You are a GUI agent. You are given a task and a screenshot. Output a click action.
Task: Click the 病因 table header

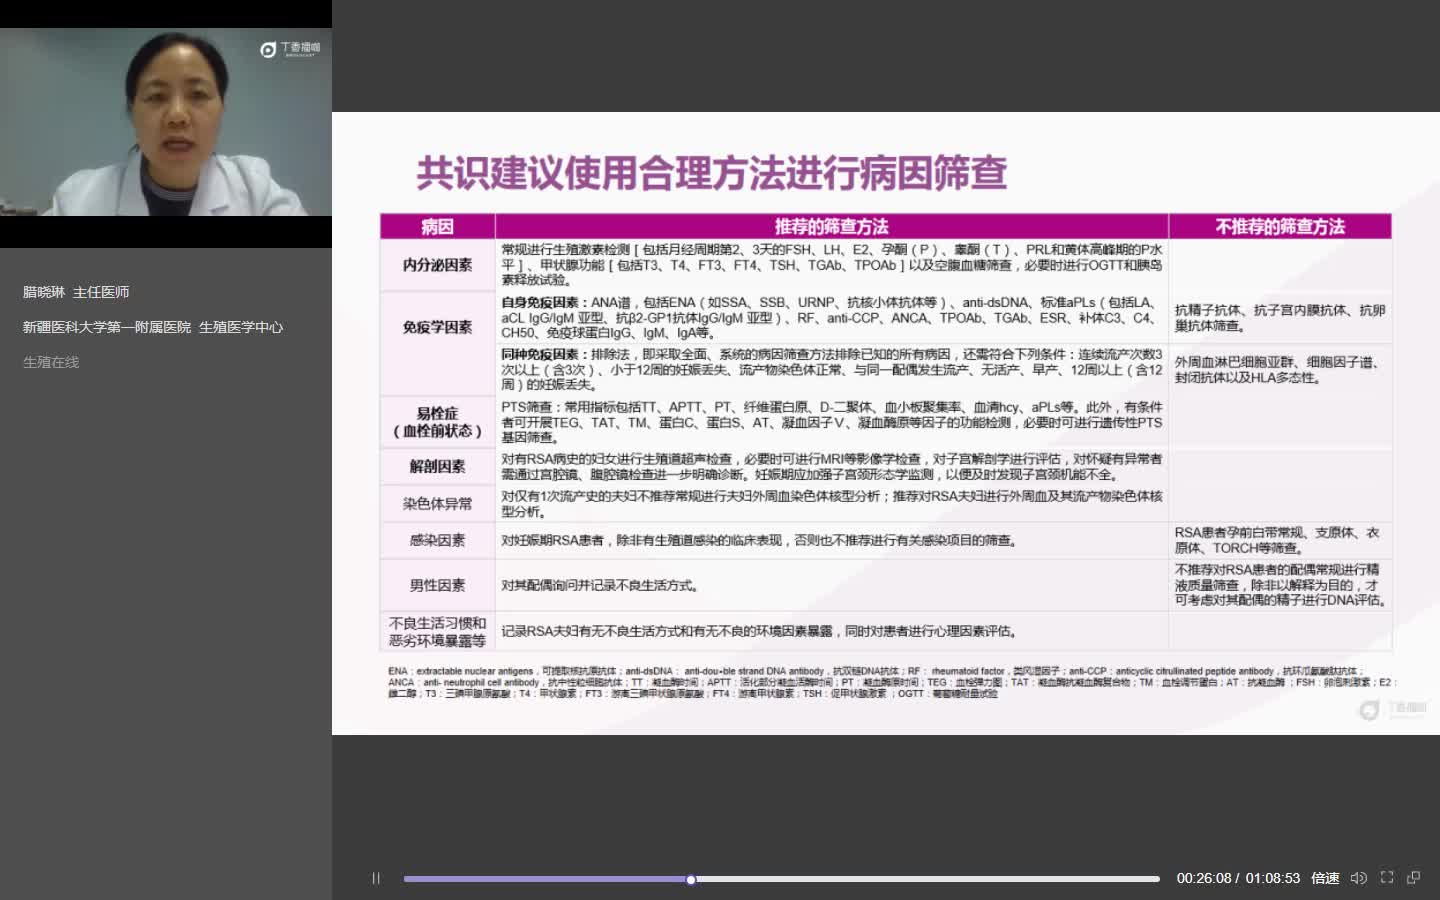[x=437, y=227]
